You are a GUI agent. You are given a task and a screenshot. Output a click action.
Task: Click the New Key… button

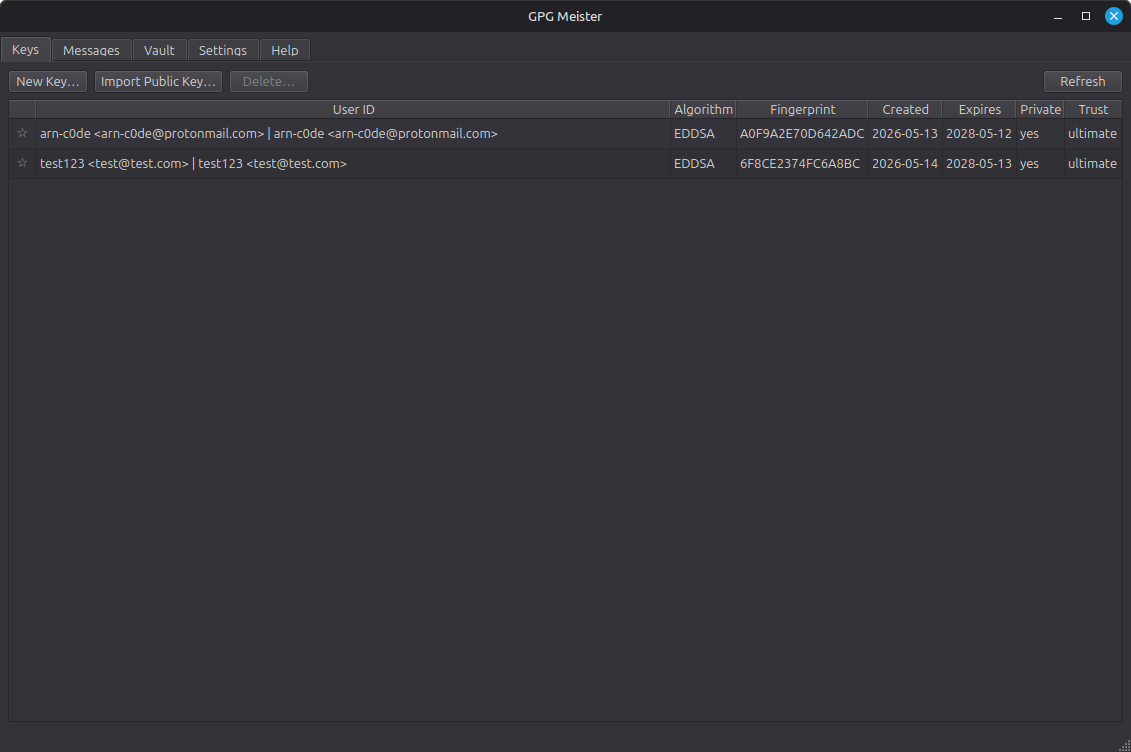tap(48, 81)
